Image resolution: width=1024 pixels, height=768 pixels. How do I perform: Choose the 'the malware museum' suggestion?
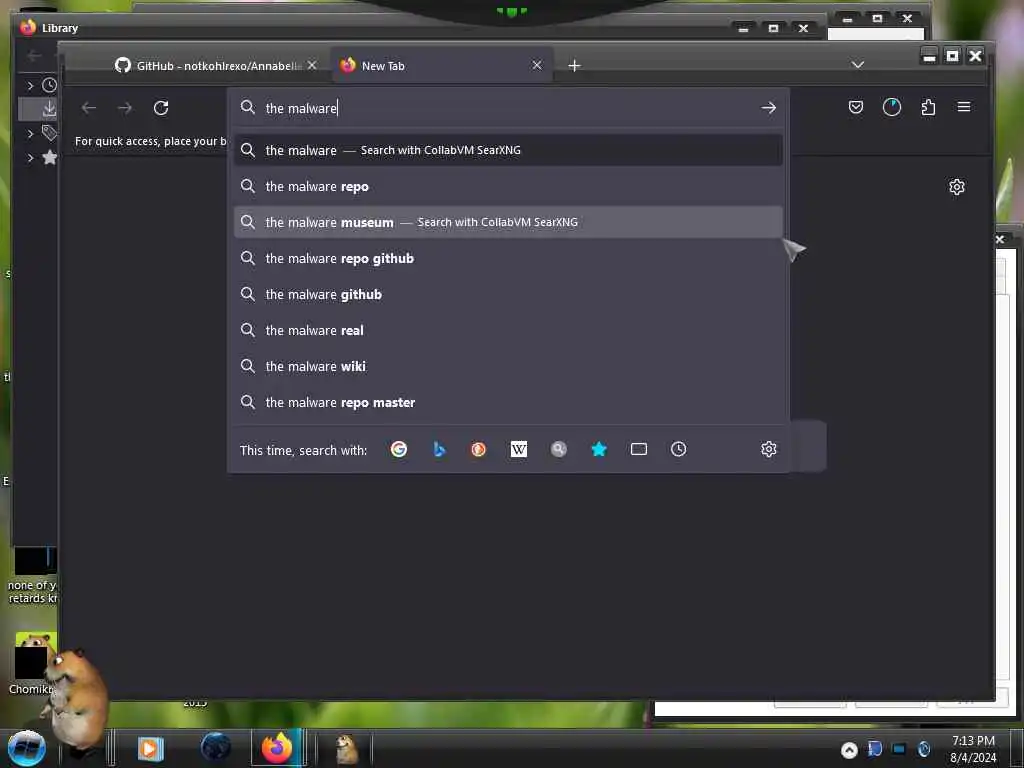[508, 222]
